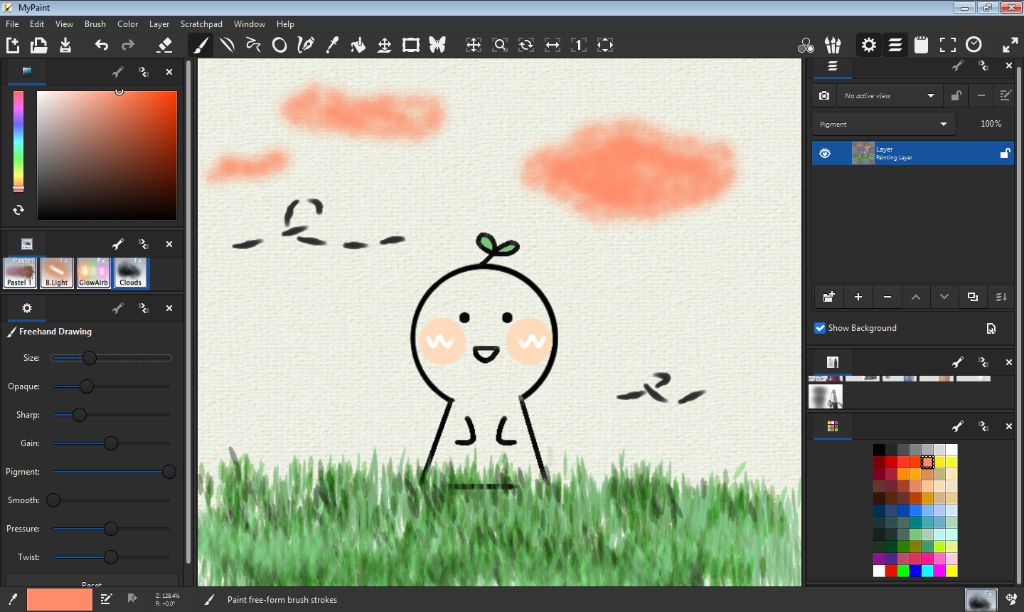Close the color selector panel
The height and width of the screenshot is (612, 1024).
click(x=169, y=72)
